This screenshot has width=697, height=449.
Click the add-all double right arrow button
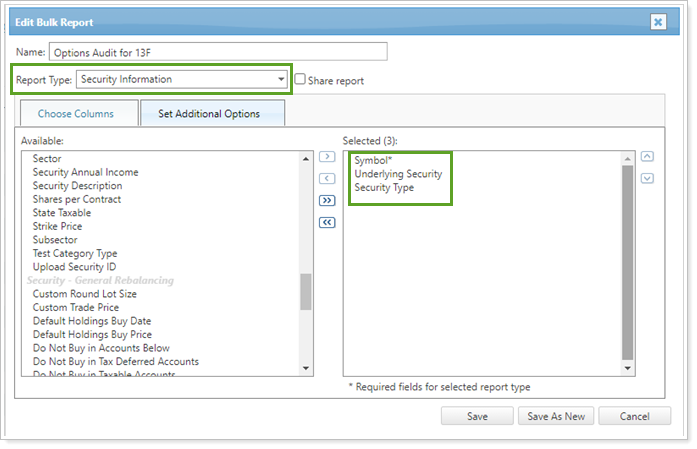pos(327,200)
